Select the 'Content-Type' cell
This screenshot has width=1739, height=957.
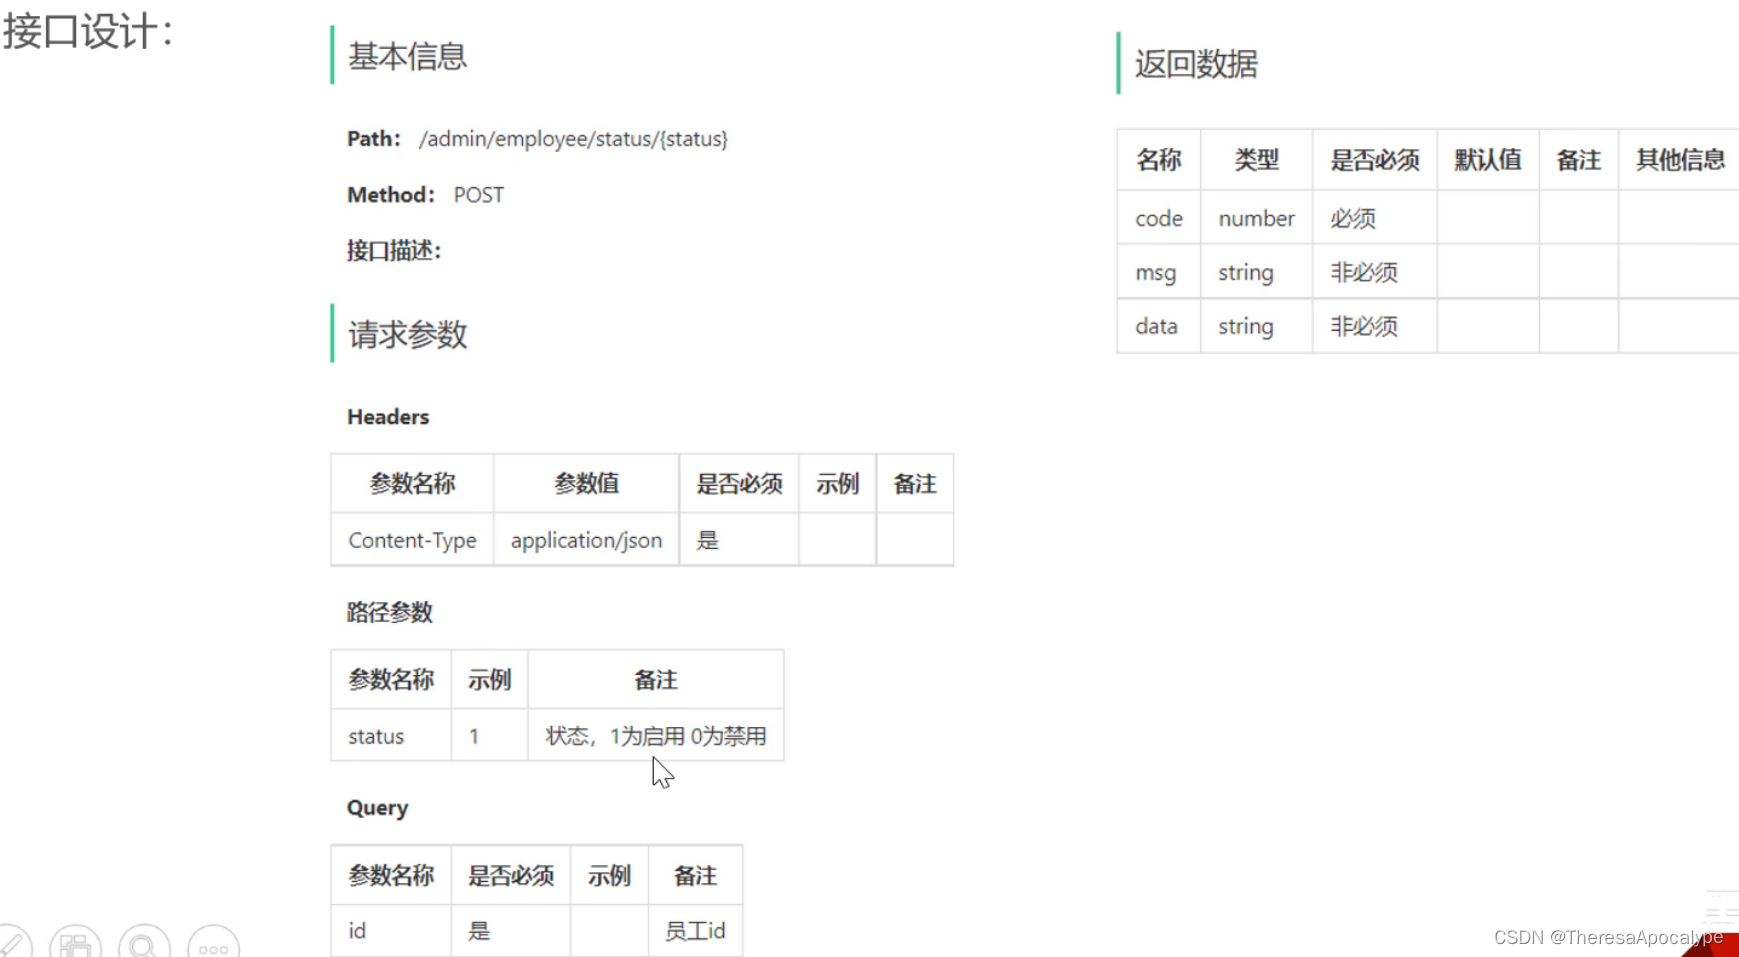pos(412,540)
